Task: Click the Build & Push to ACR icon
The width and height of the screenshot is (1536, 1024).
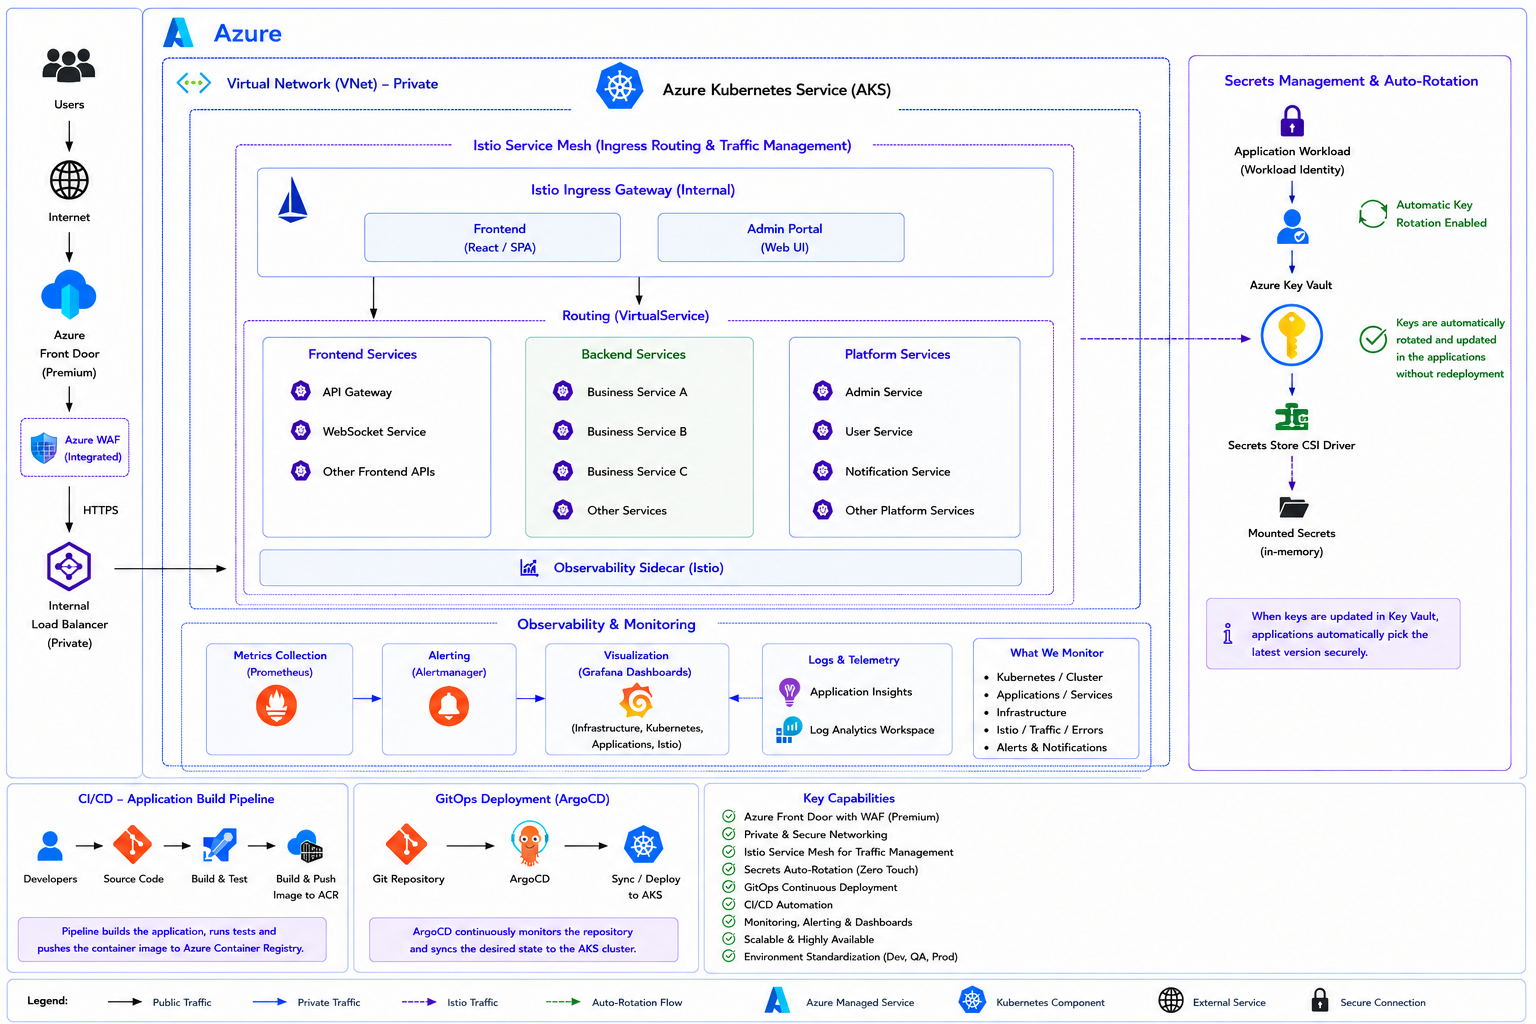Action: [305, 846]
